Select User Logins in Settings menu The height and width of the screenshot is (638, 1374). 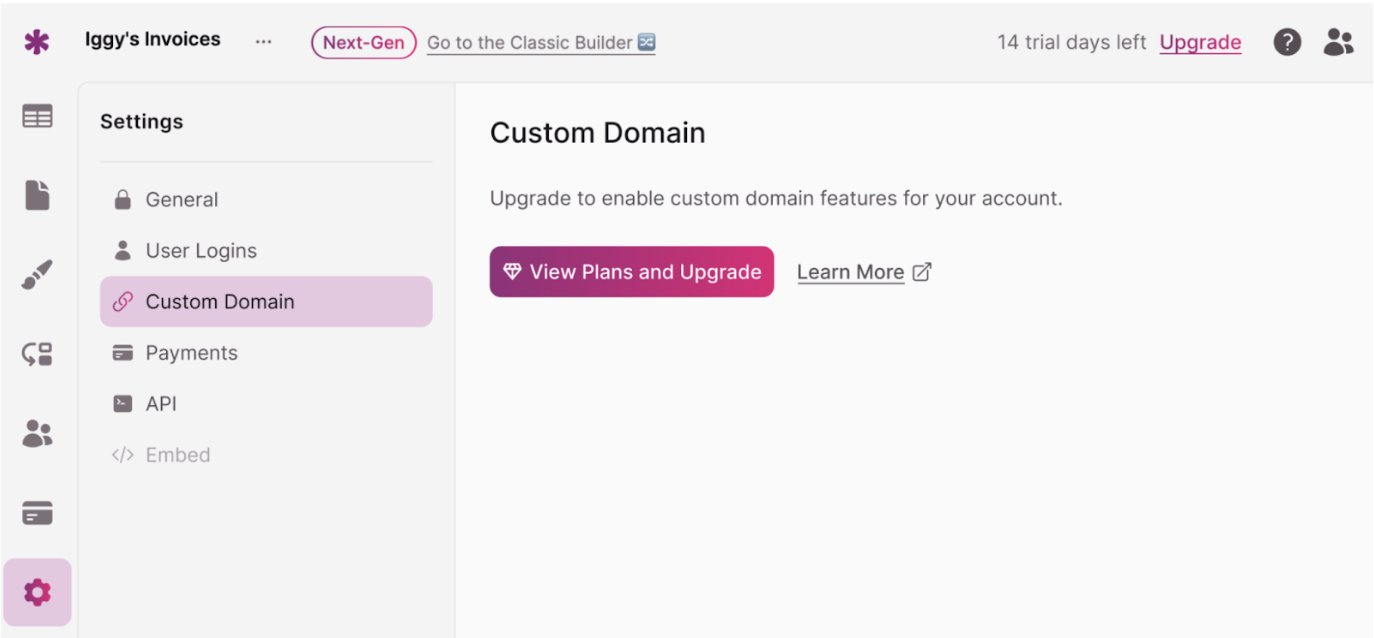click(x=200, y=251)
